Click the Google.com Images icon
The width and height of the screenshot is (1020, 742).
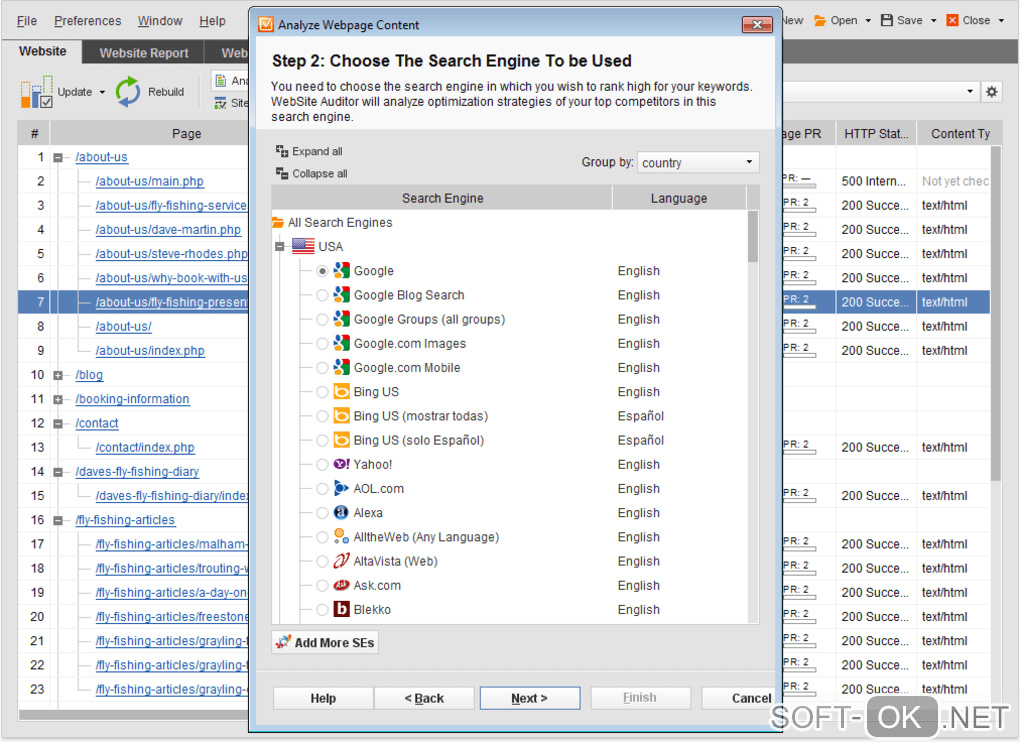coord(342,343)
